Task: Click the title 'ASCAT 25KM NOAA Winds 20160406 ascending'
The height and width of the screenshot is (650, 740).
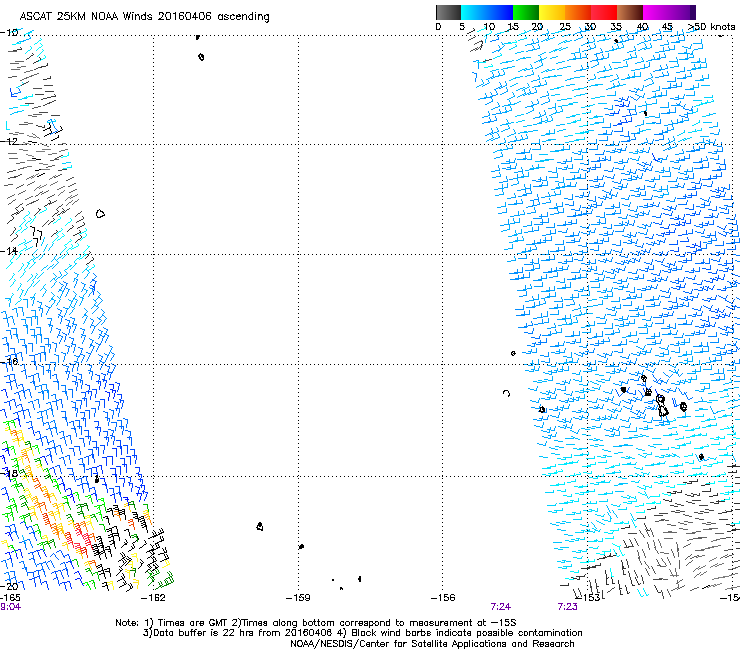Action: click(144, 17)
